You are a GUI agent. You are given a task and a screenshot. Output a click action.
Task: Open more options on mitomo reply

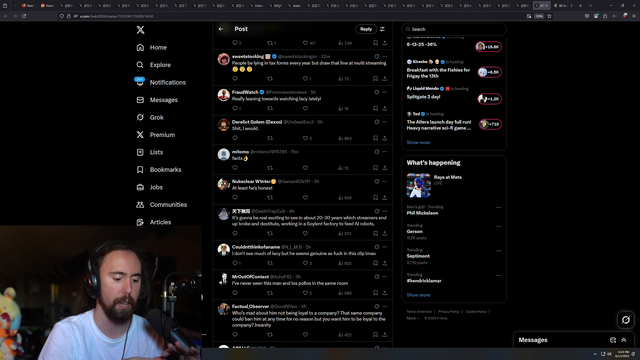(x=384, y=151)
